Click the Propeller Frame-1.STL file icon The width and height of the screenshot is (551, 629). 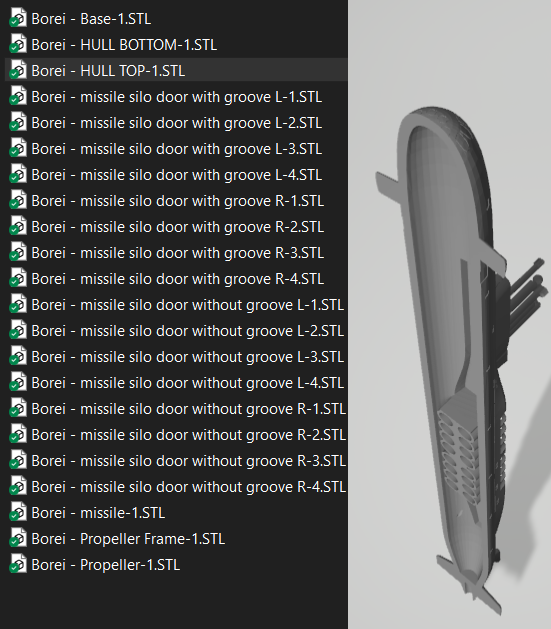[x=18, y=539]
